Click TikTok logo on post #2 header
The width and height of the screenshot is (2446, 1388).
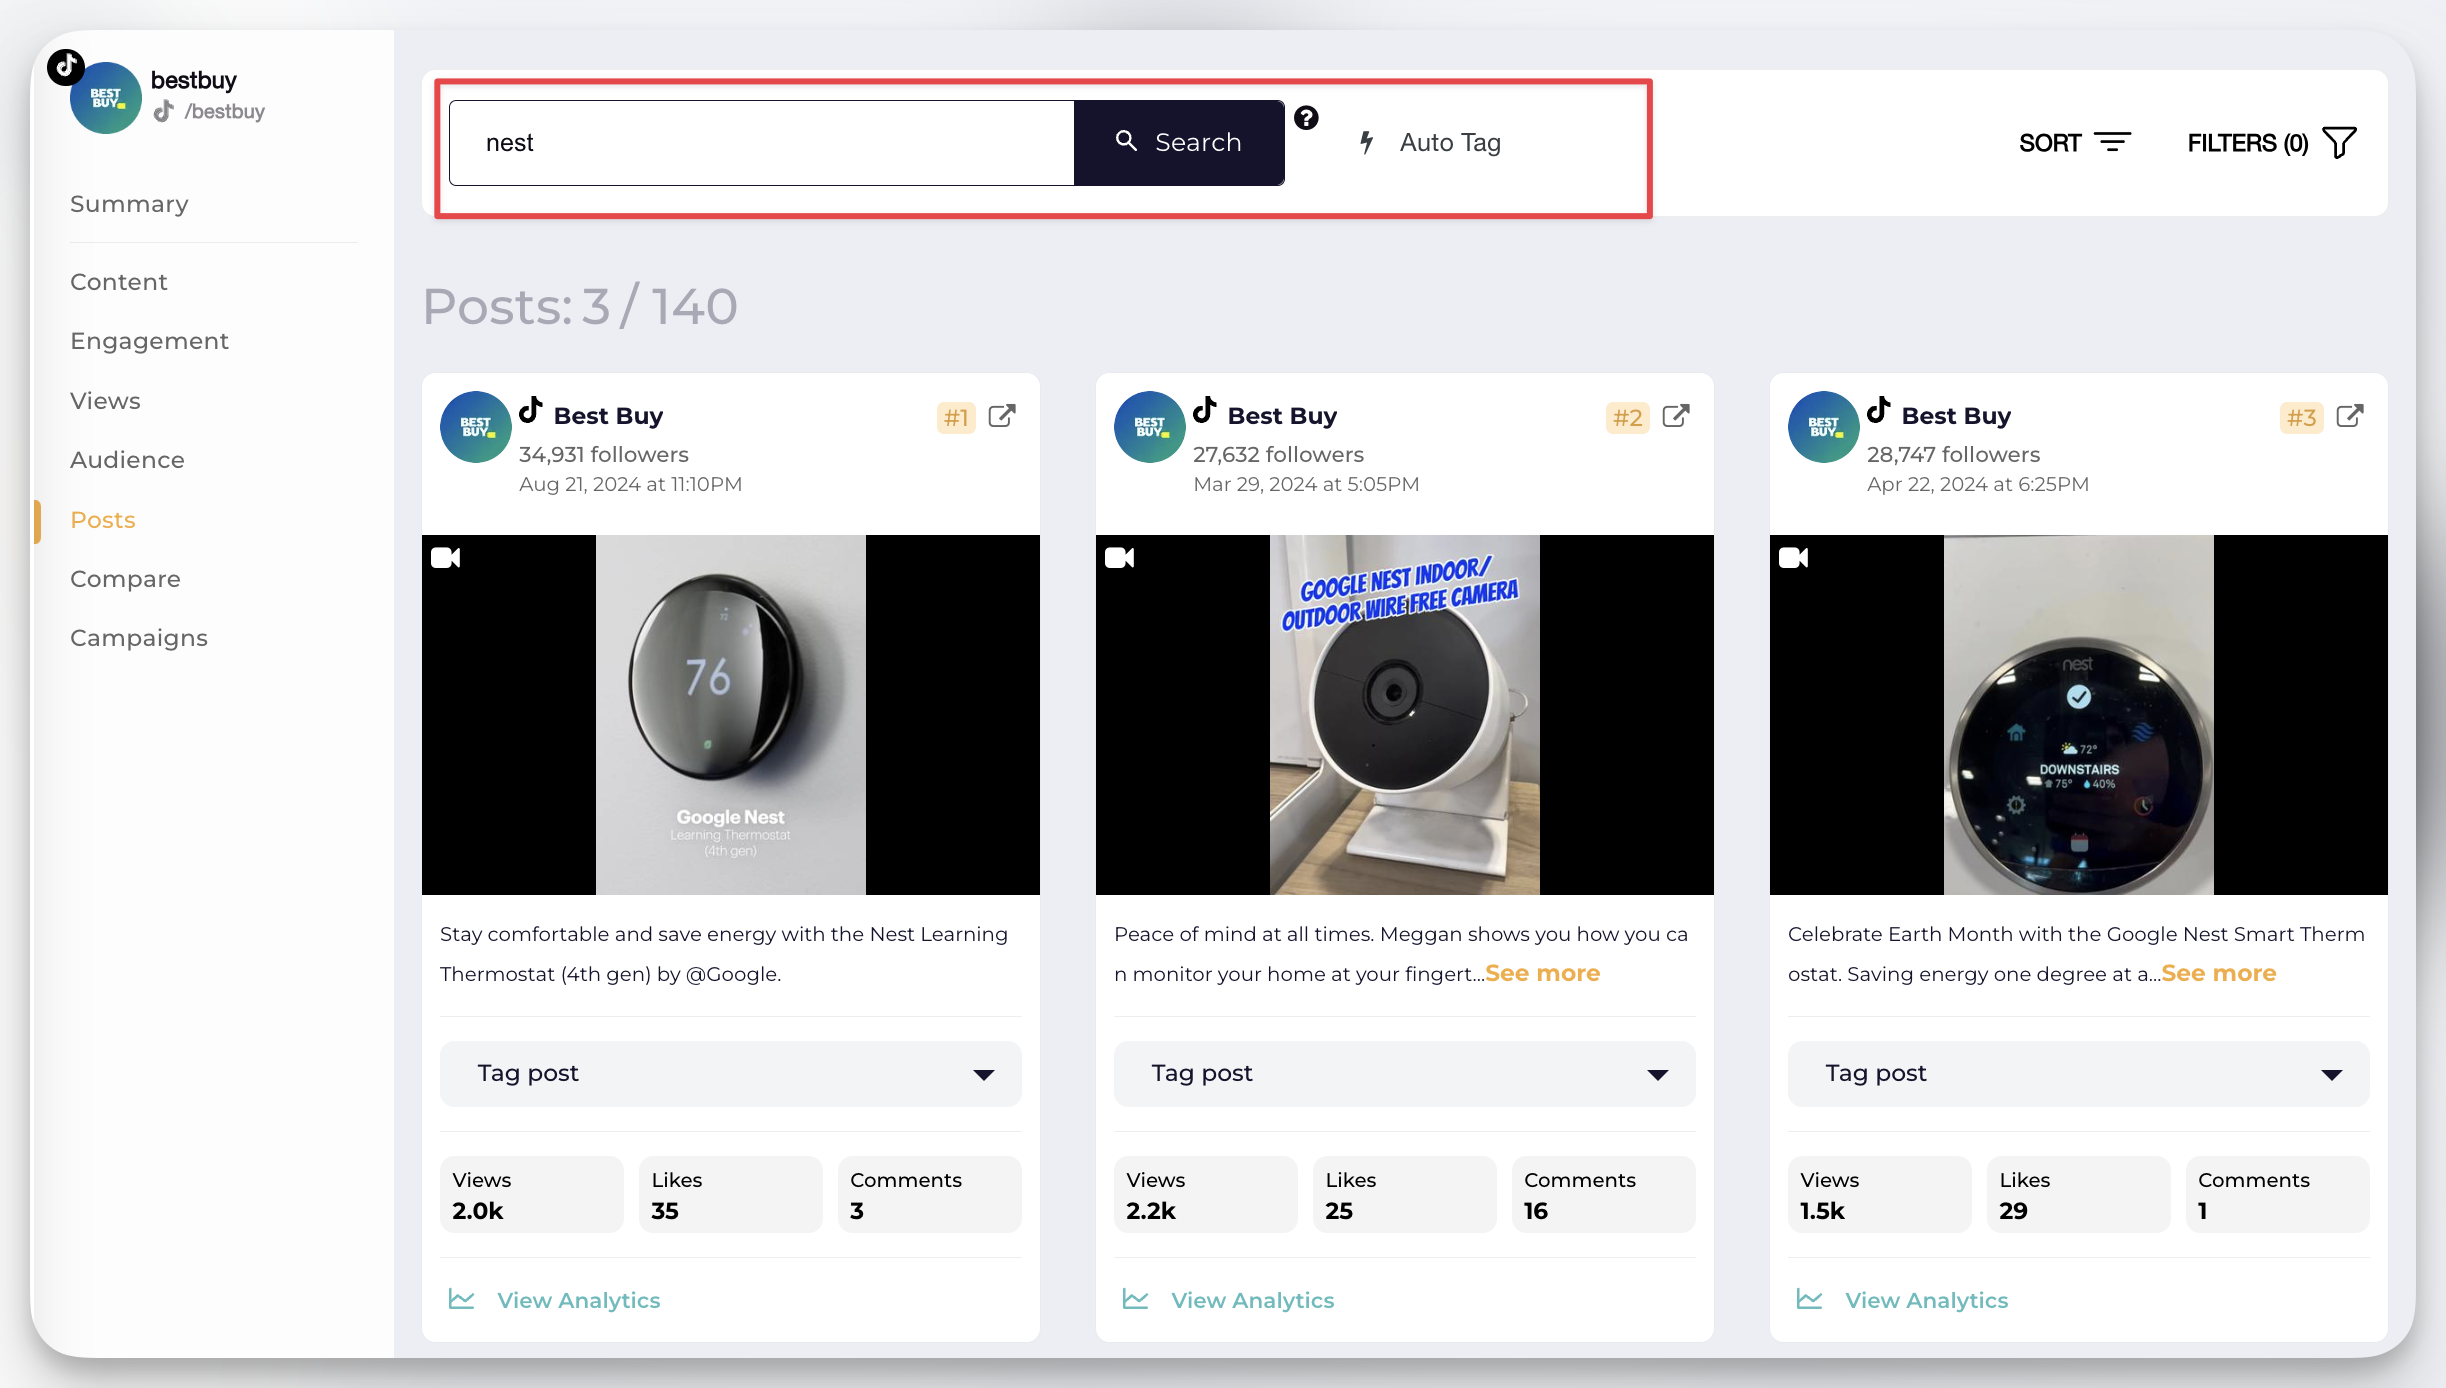tap(1205, 410)
